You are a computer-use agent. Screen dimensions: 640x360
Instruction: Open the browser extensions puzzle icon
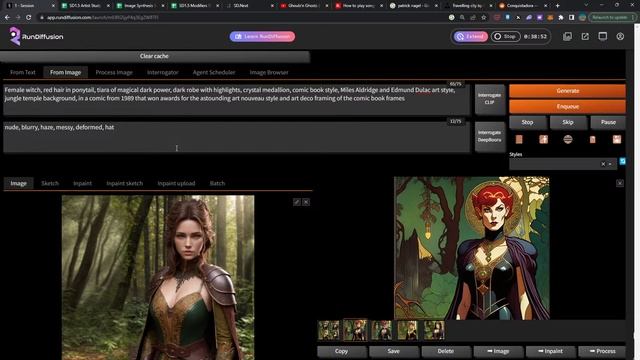tap(561, 18)
